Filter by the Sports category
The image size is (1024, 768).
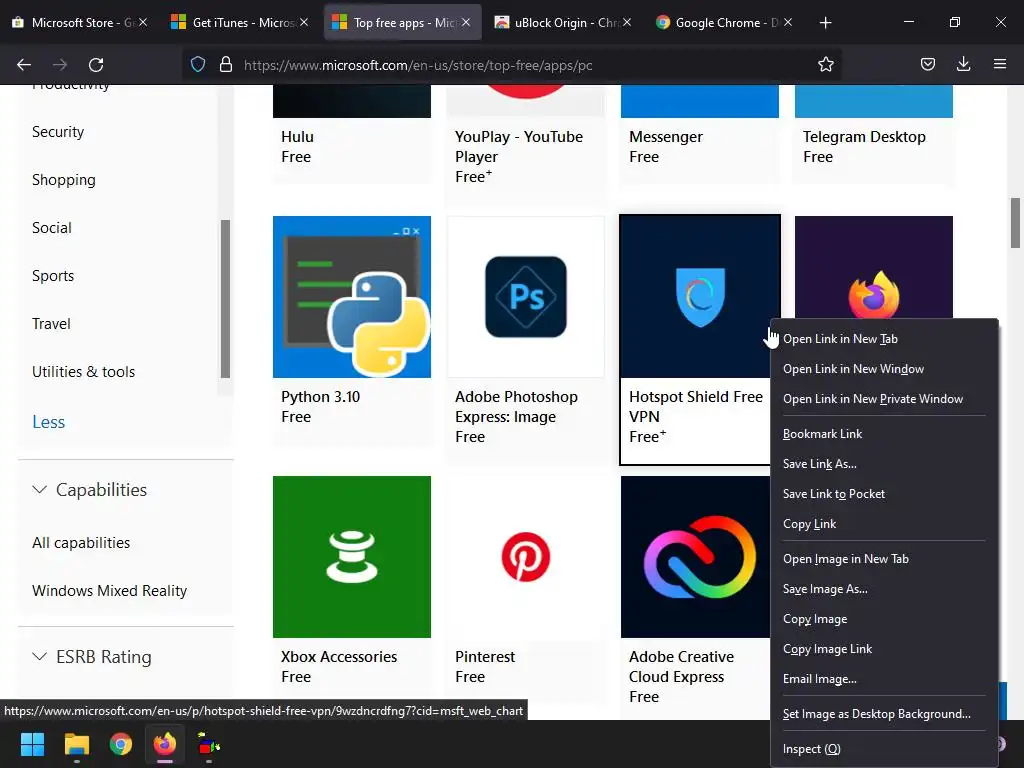(x=53, y=276)
